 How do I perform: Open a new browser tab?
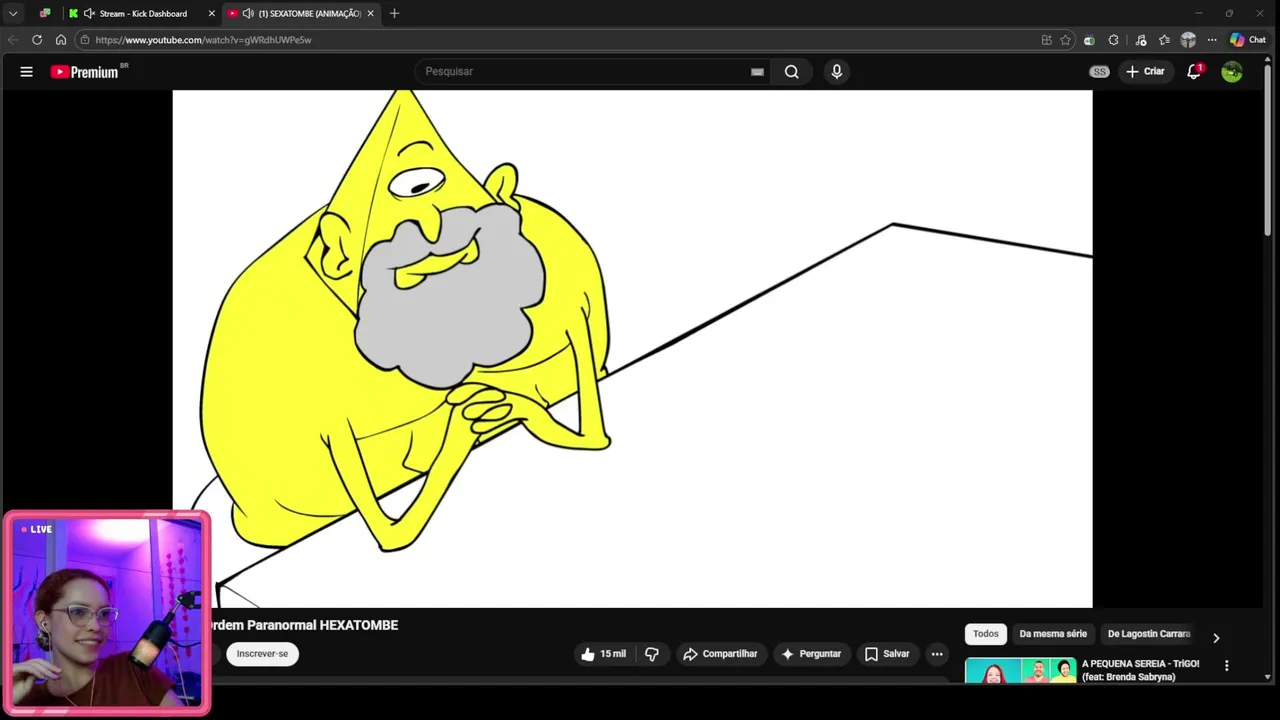tap(394, 13)
